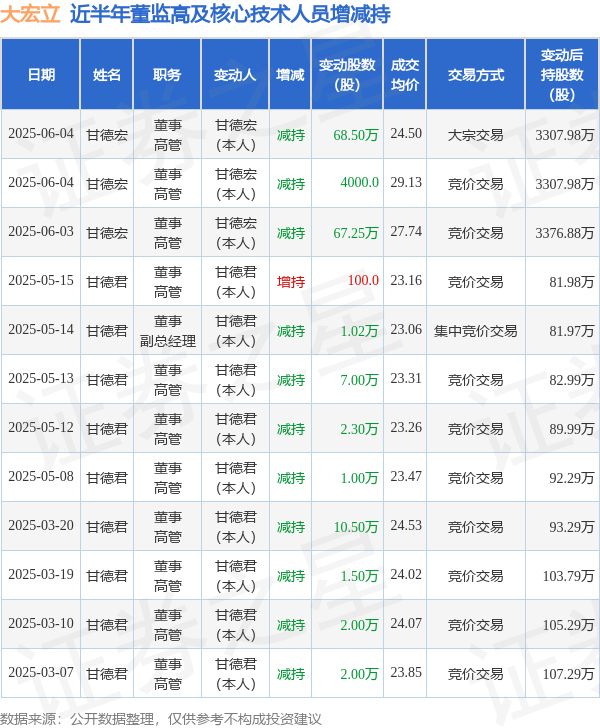Select the 1.02万 share change value

[x=359, y=331]
